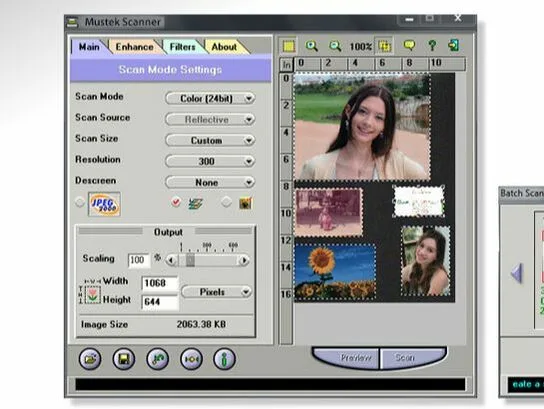Screen dimensions: 544x409
Task: Click the zoom in magnifier icon
Action: (x=312, y=46)
